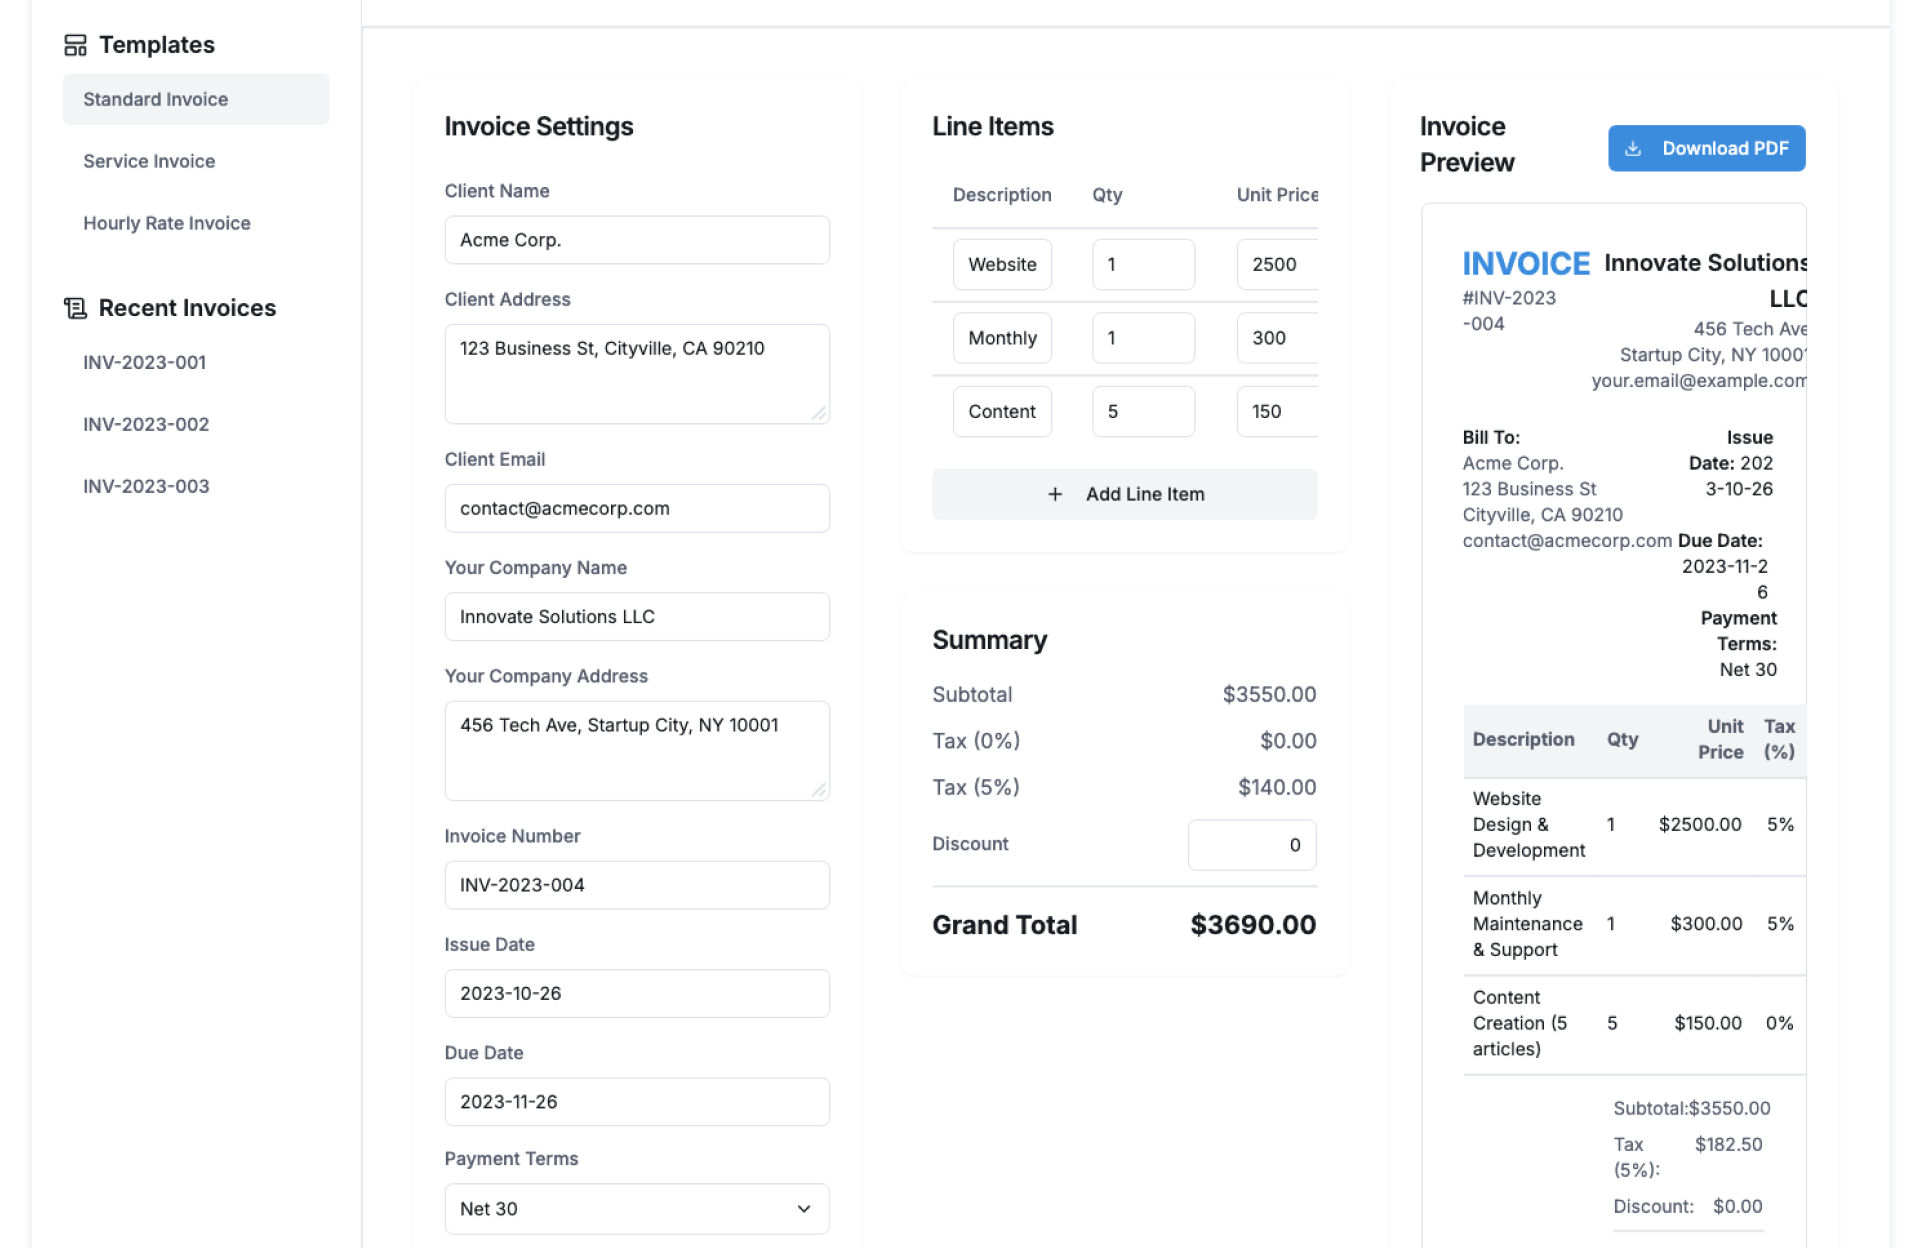Click the Templates layout icon
Image resolution: width=1920 pixels, height=1248 pixels.
pyautogui.click(x=75, y=45)
